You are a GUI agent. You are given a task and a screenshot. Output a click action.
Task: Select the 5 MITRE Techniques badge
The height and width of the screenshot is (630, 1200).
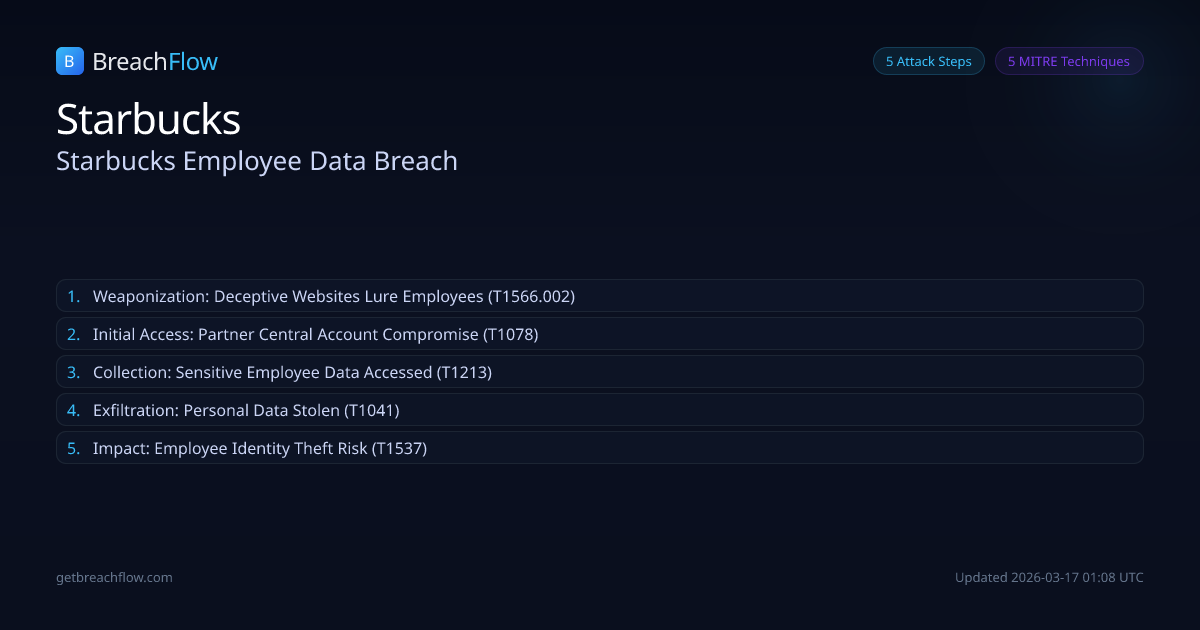tap(1068, 61)
